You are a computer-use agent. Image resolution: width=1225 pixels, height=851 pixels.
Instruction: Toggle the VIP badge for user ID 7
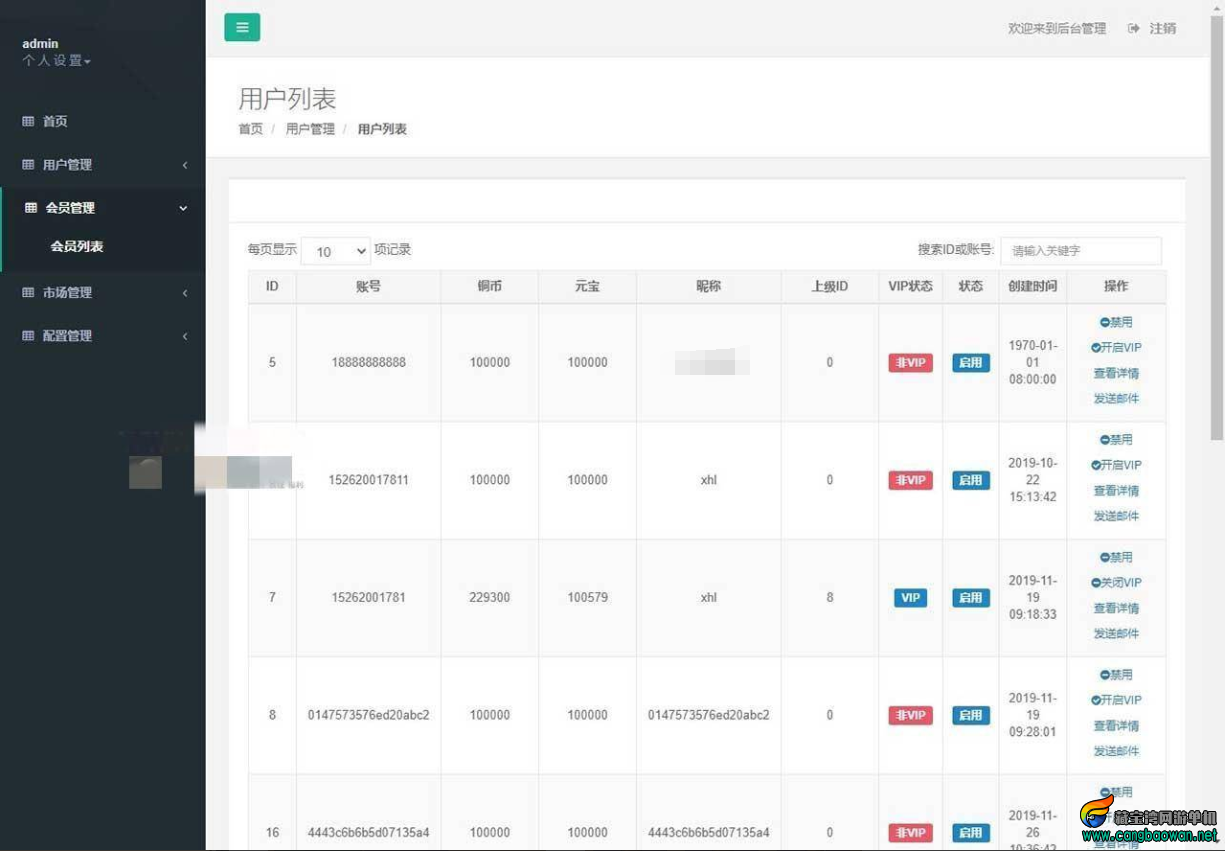click(910, 598)
